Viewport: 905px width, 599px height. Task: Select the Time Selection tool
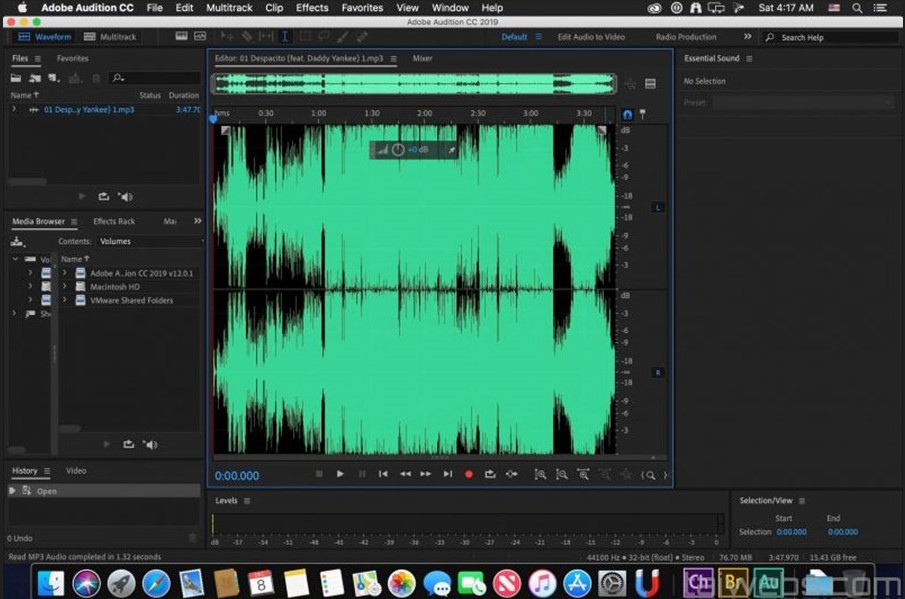point(285,37)
